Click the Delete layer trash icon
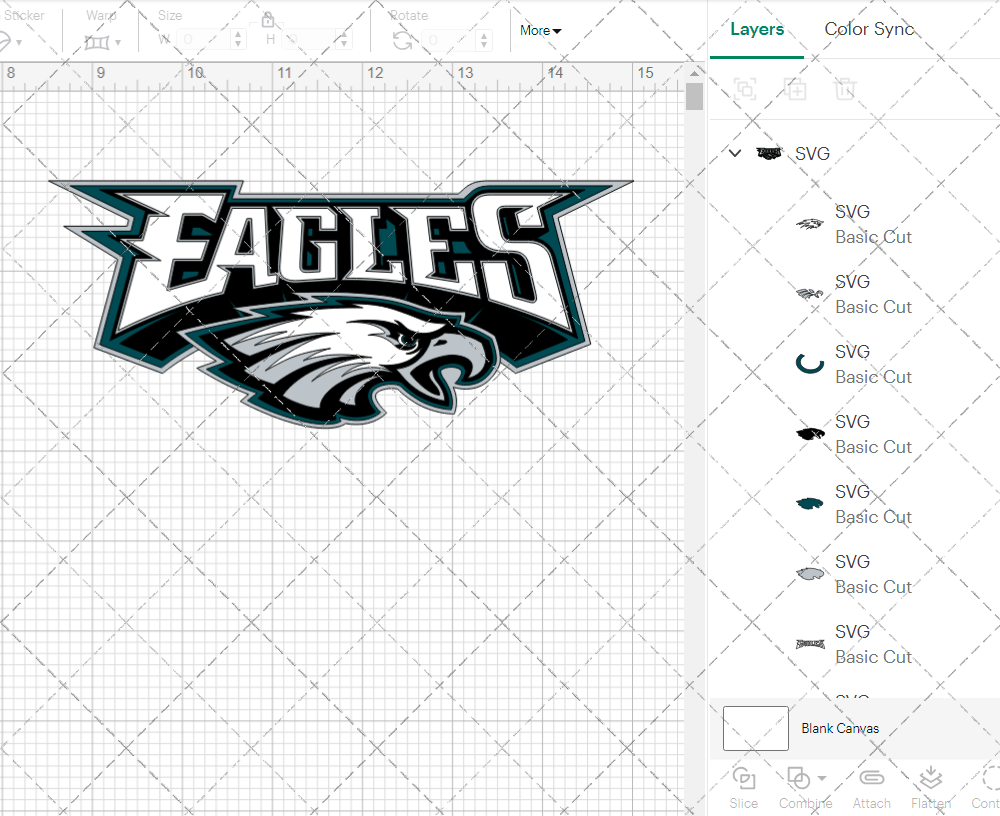Screen dimensions: 1000x816 pos(845,89)
